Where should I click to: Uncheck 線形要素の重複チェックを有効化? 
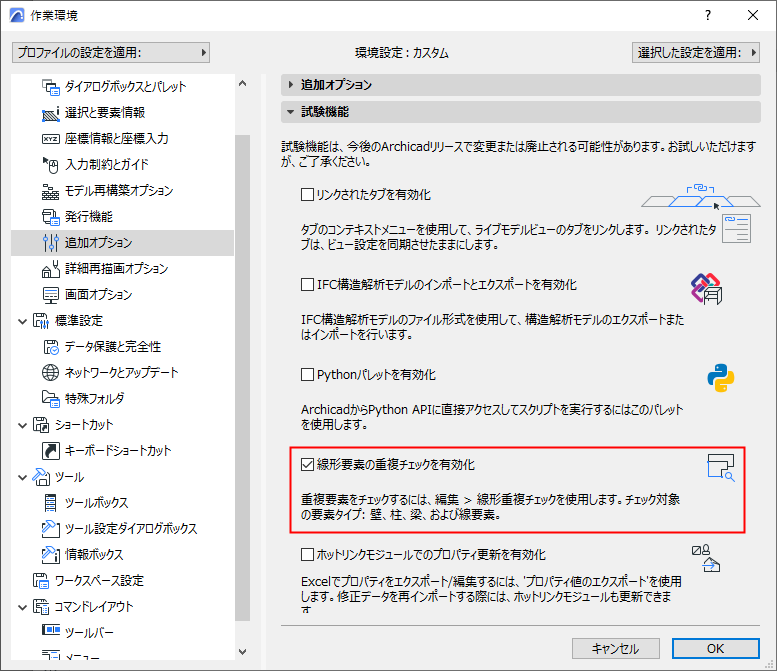(x=307, y=464)
